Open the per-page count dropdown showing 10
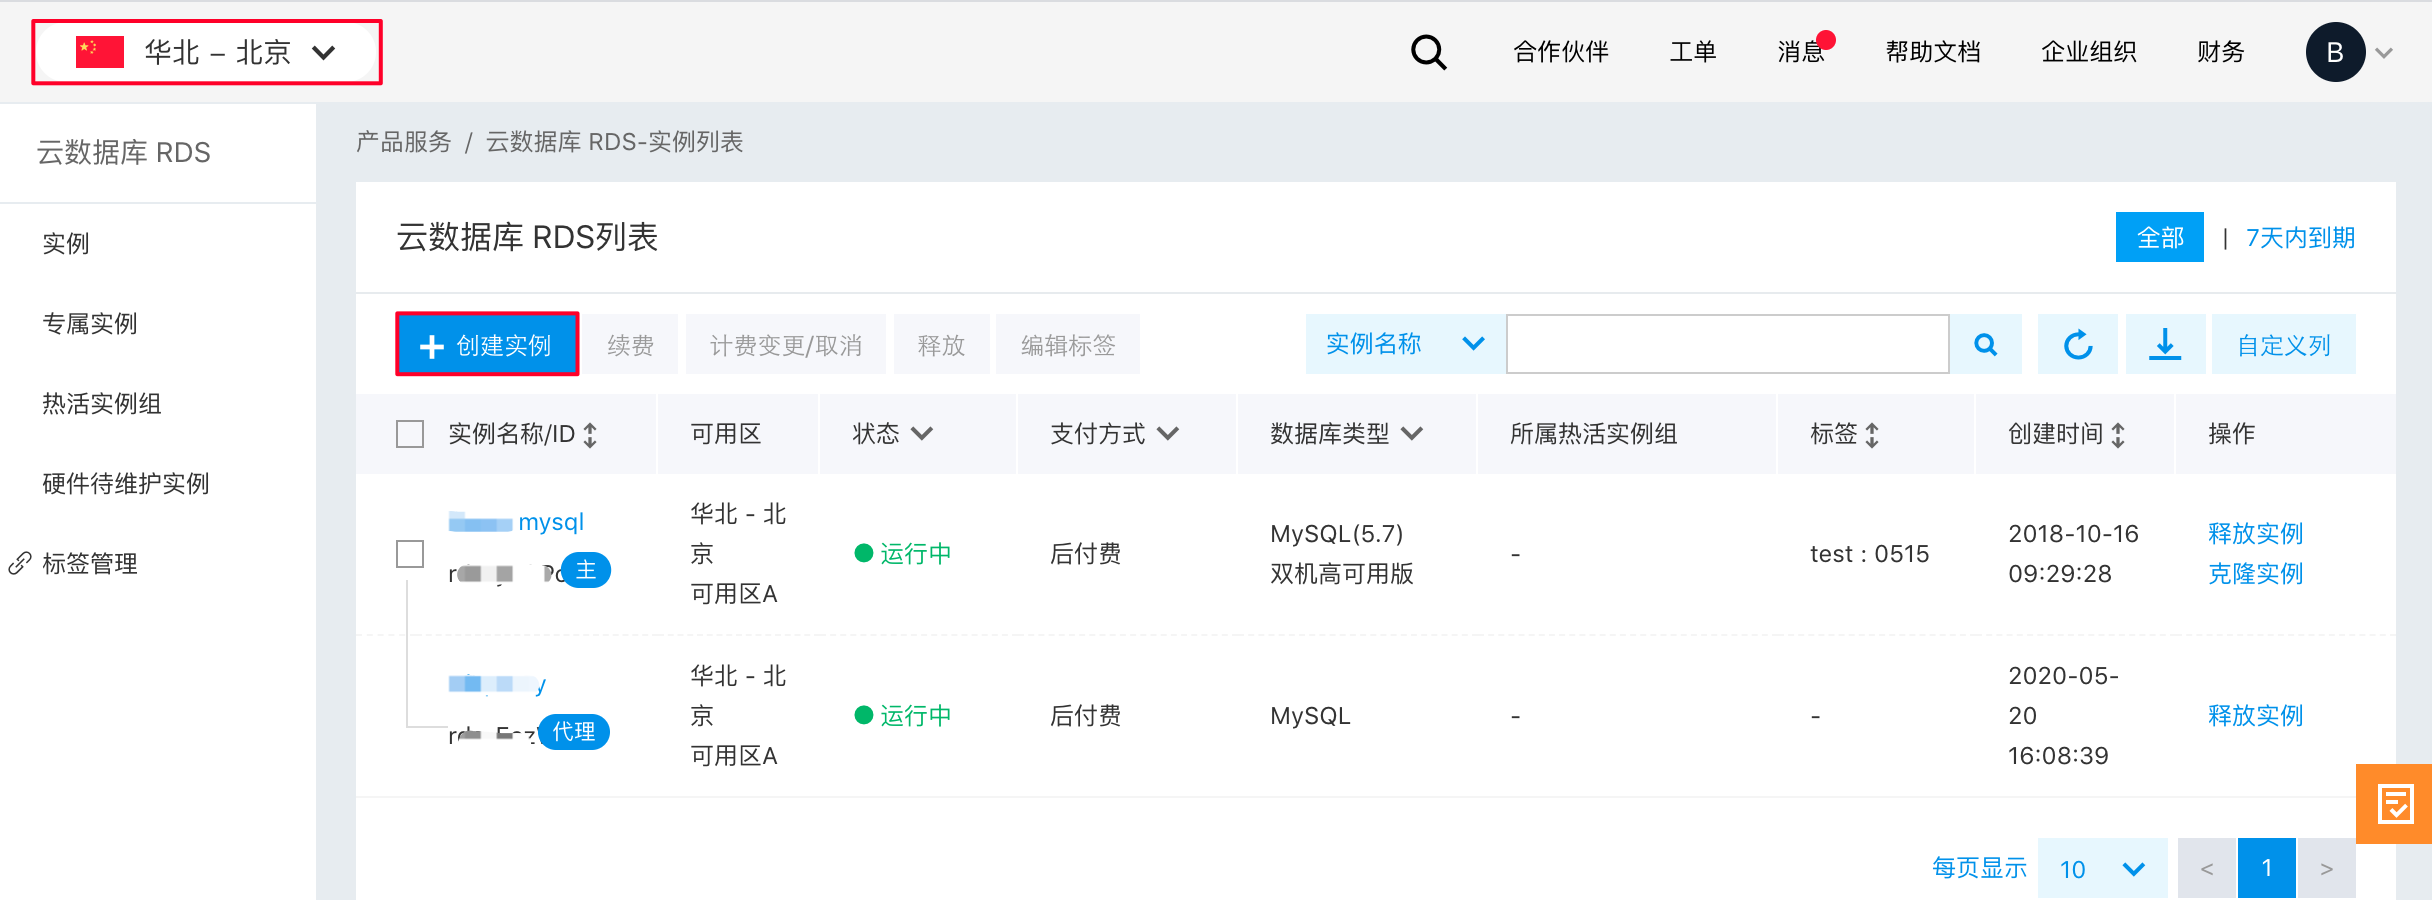2432x900 pixels. pos(2102,869)
